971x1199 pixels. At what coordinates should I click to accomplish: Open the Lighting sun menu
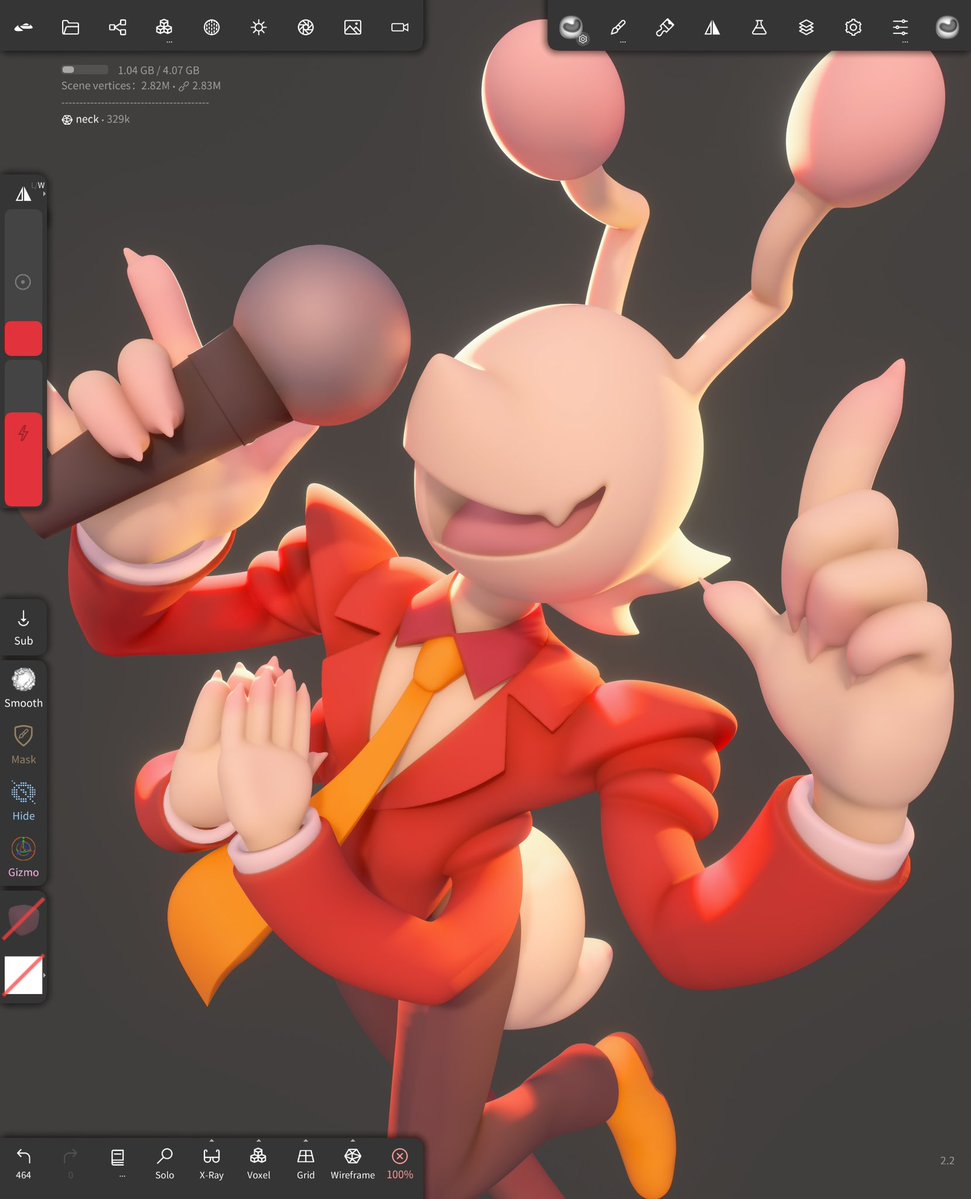point(258,28)
